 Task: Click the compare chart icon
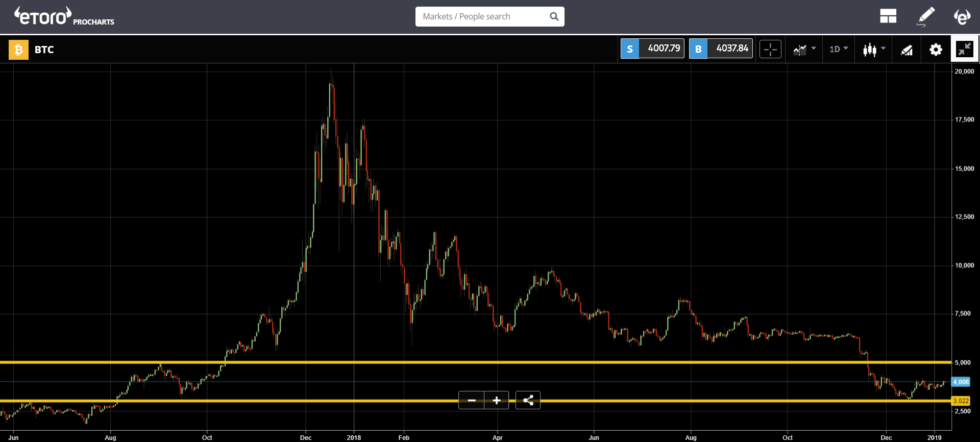coord(907,49)
